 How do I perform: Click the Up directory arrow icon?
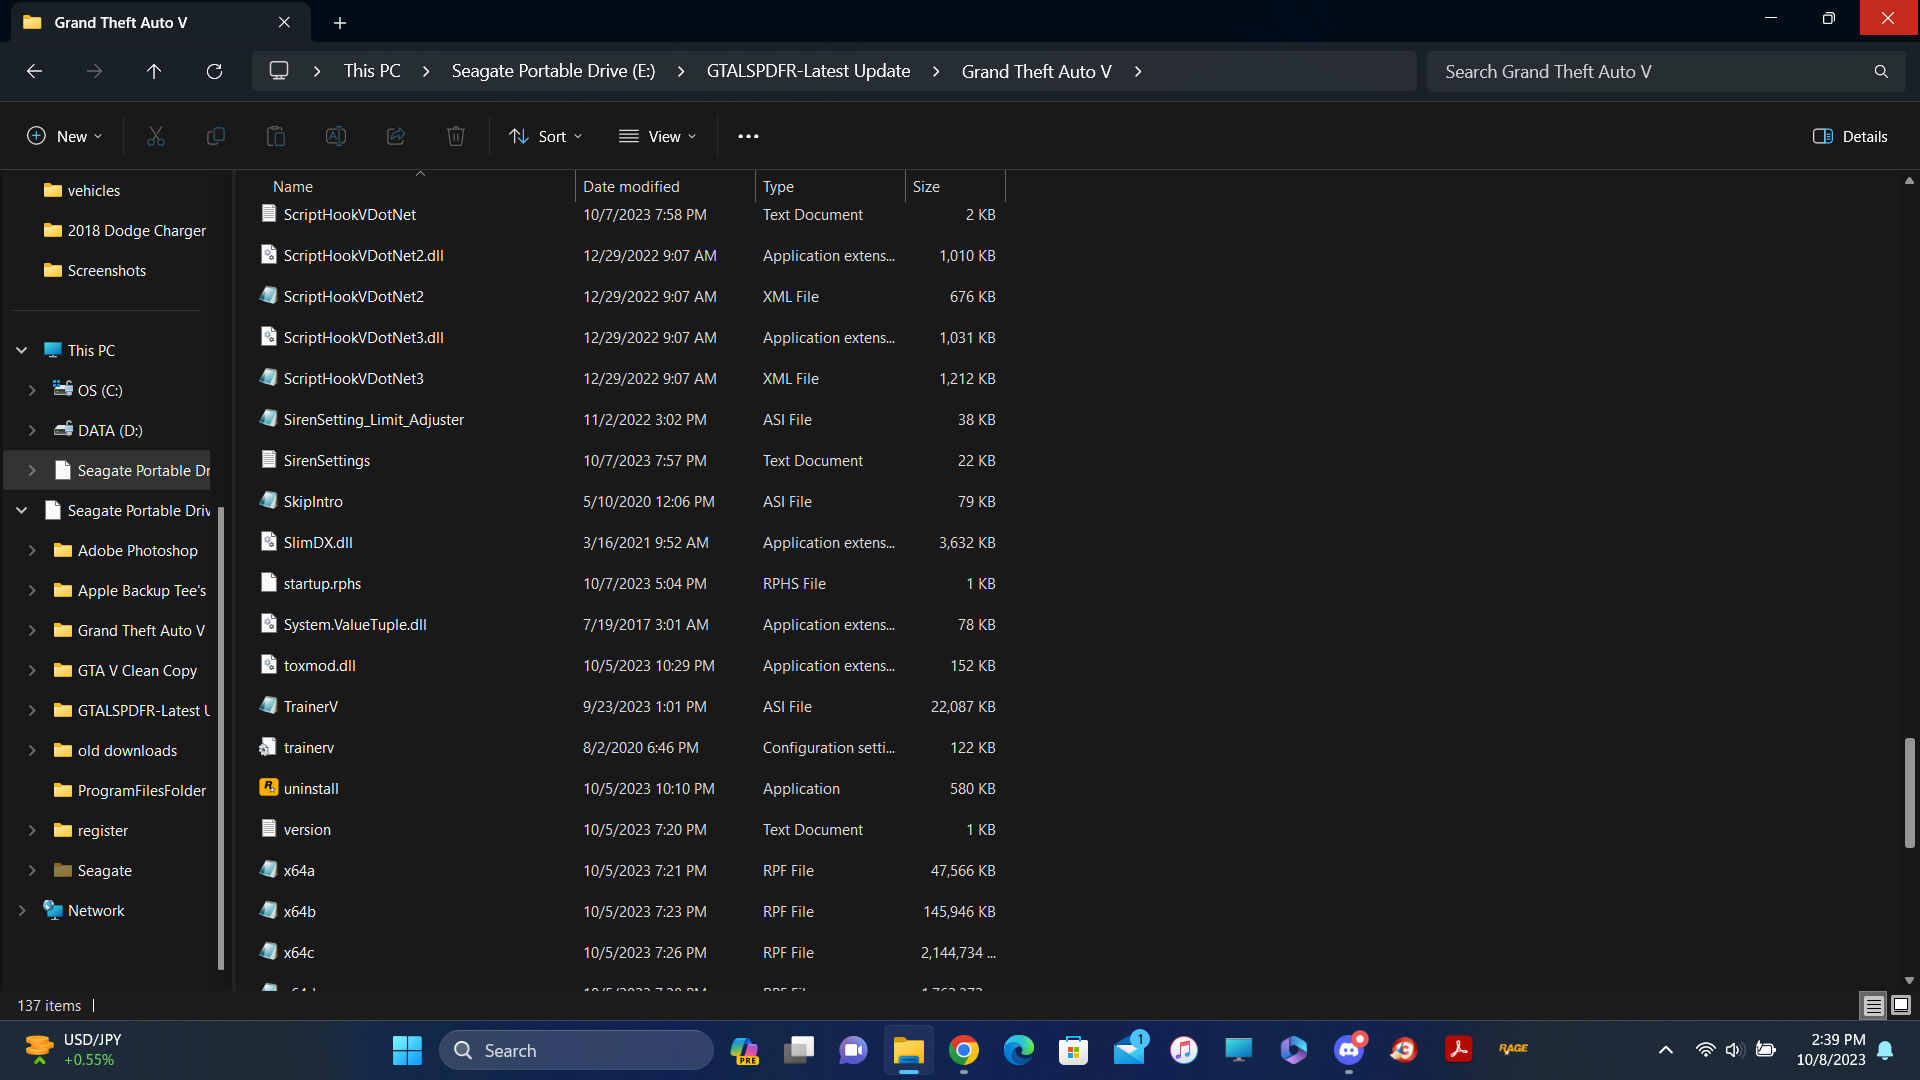click(154, 71)
